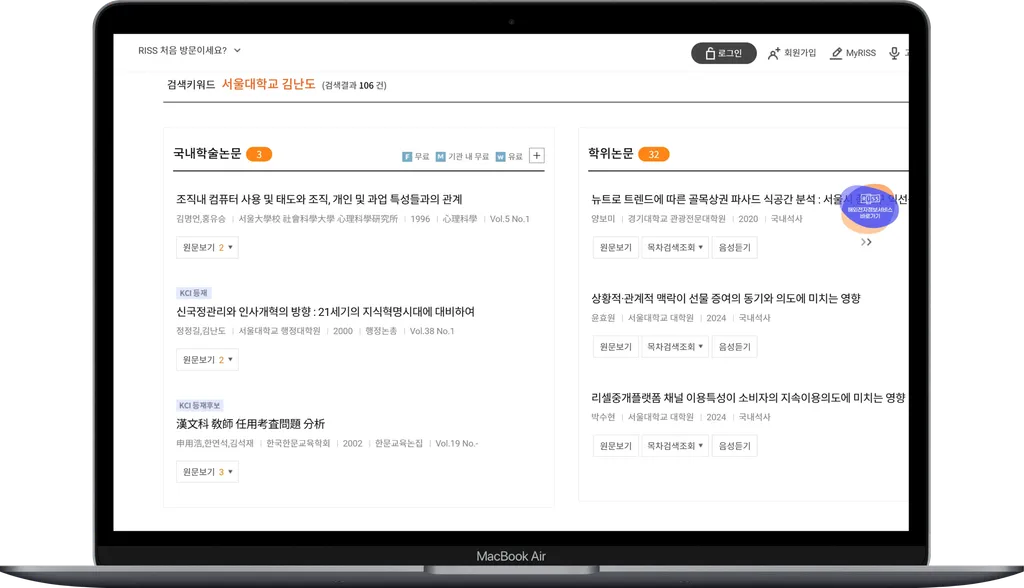Viewport: 1024px width, 588px height.
Task: Open article '조직내 컴퓨터 사용 및 태도와 조직'
Action: coord(319,199)
